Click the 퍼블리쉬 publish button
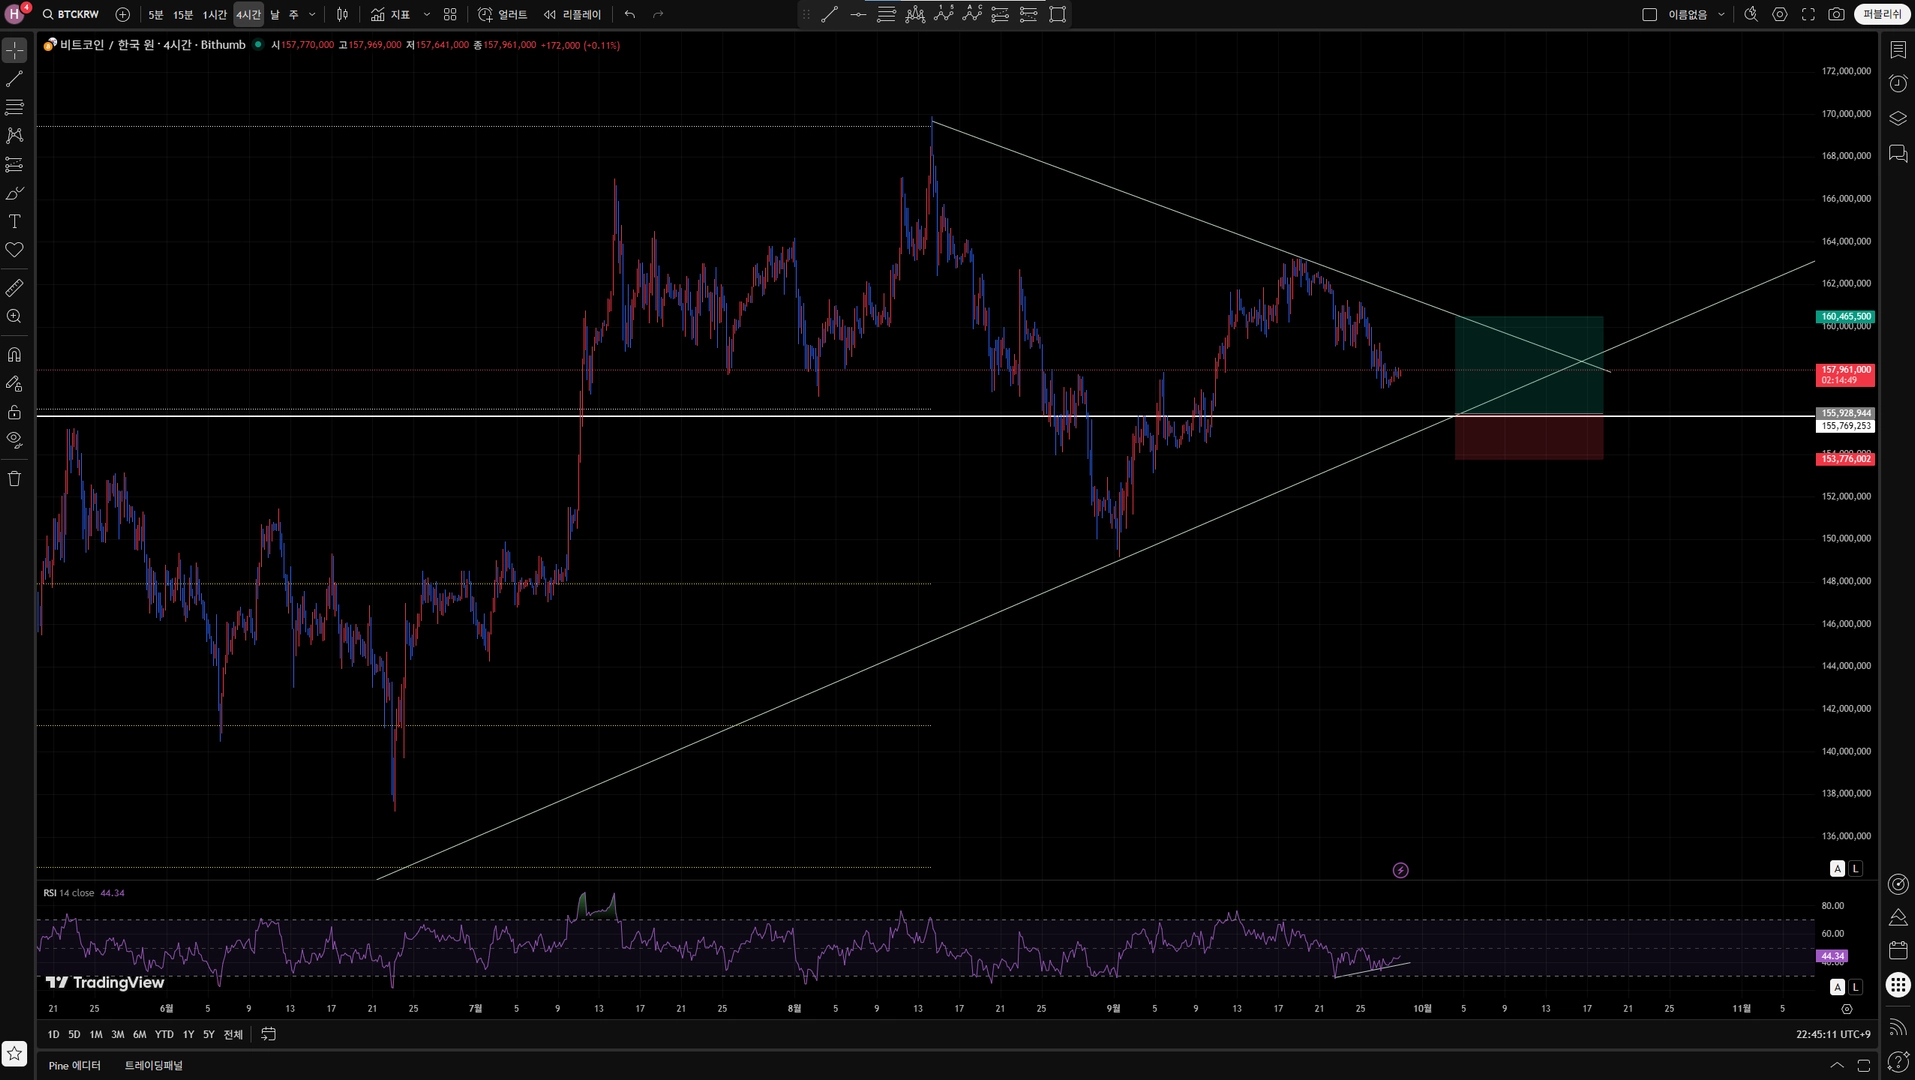1915x1080 pixels. coord(1882,14)
